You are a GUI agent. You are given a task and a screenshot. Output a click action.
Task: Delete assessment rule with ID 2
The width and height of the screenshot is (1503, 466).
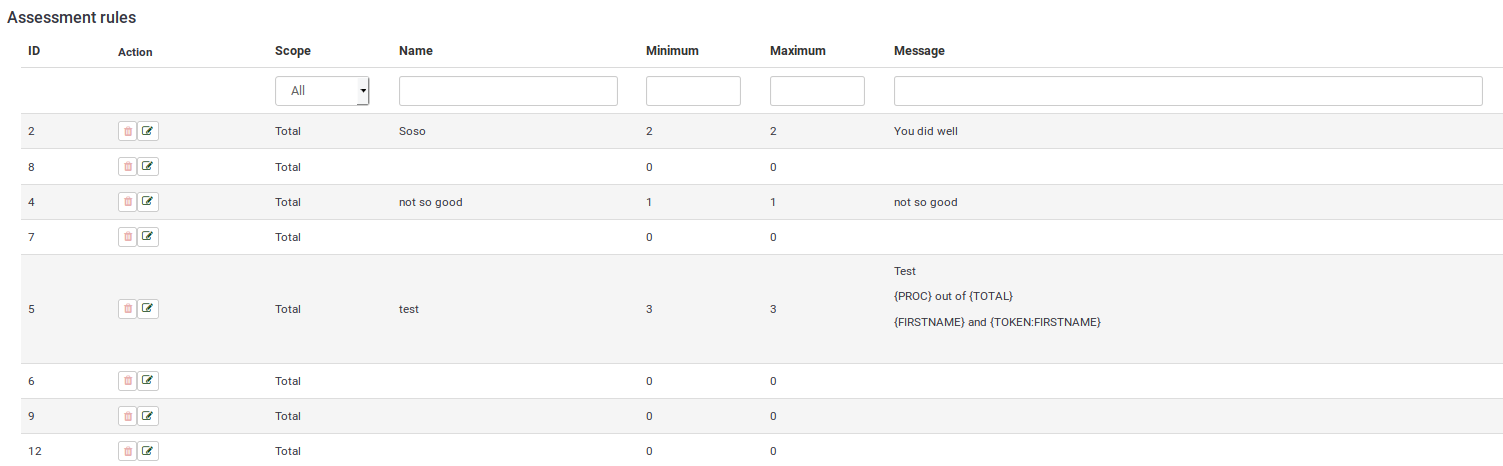127,131
